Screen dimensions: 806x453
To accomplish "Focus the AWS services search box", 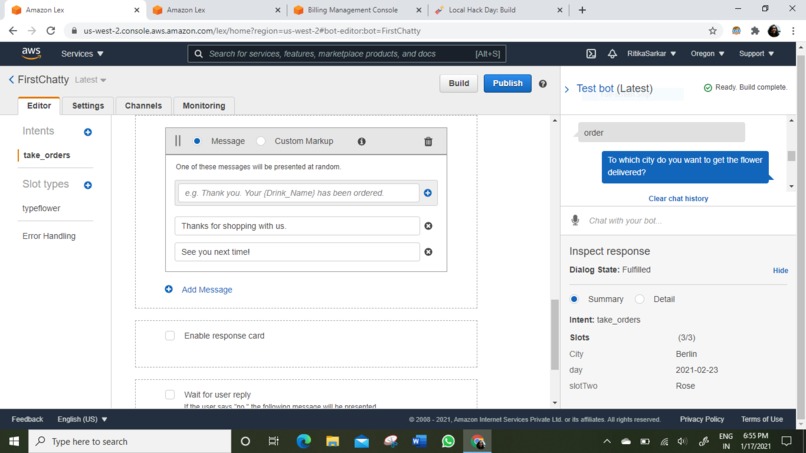I will tap(347, 53).
